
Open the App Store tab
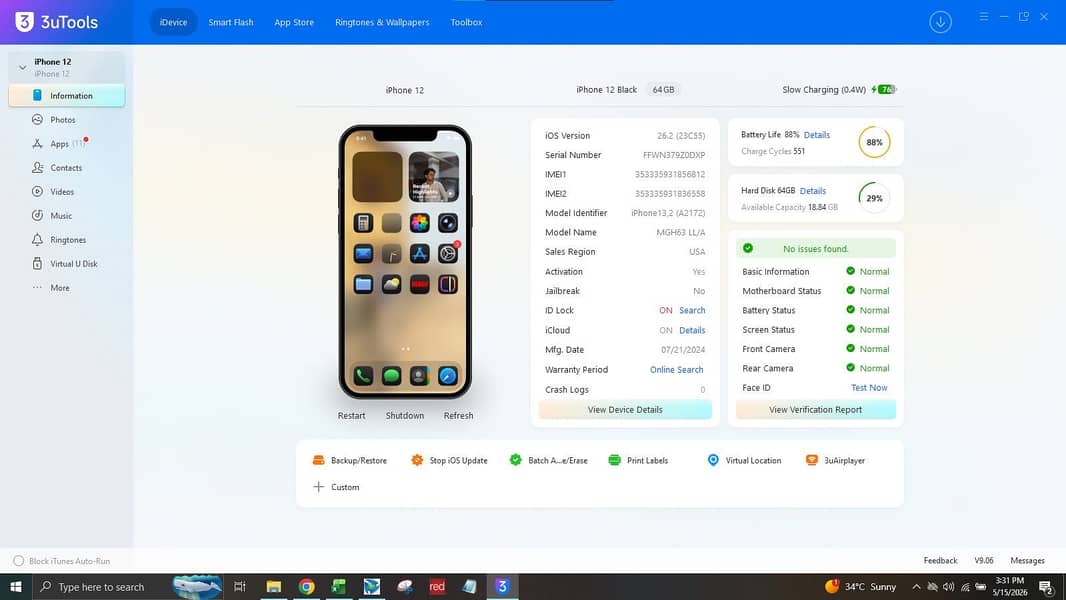pyautogui.click(x=294, y=22)
